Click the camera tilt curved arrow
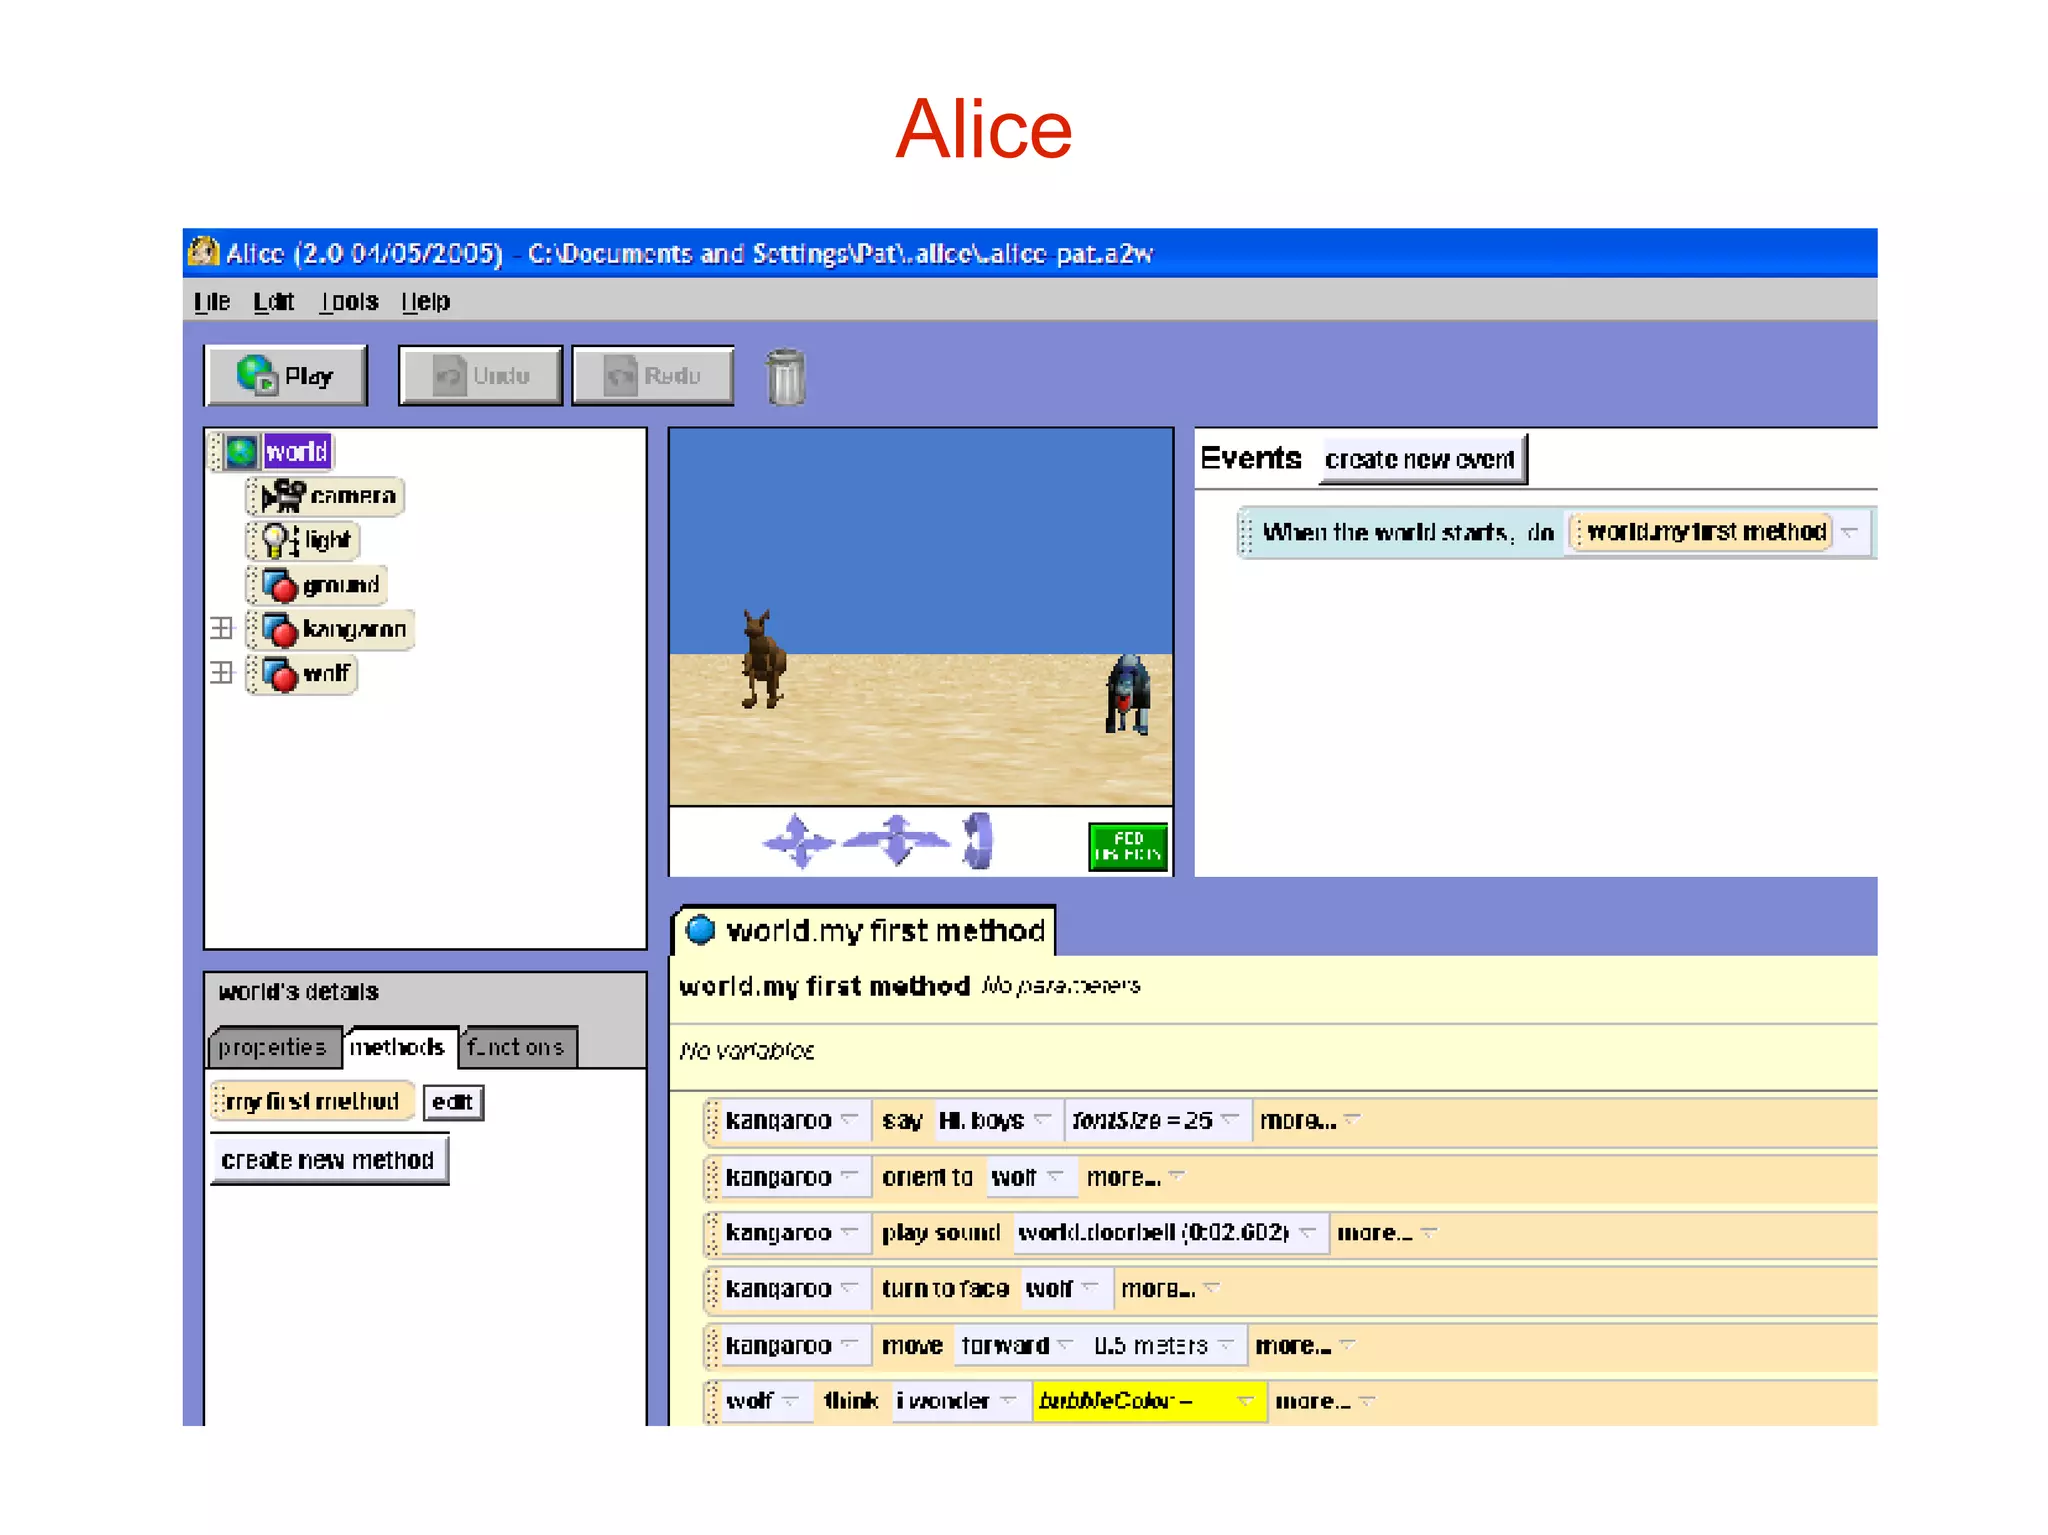The height and width of the screenshot is (1535, 2048). 977,840
